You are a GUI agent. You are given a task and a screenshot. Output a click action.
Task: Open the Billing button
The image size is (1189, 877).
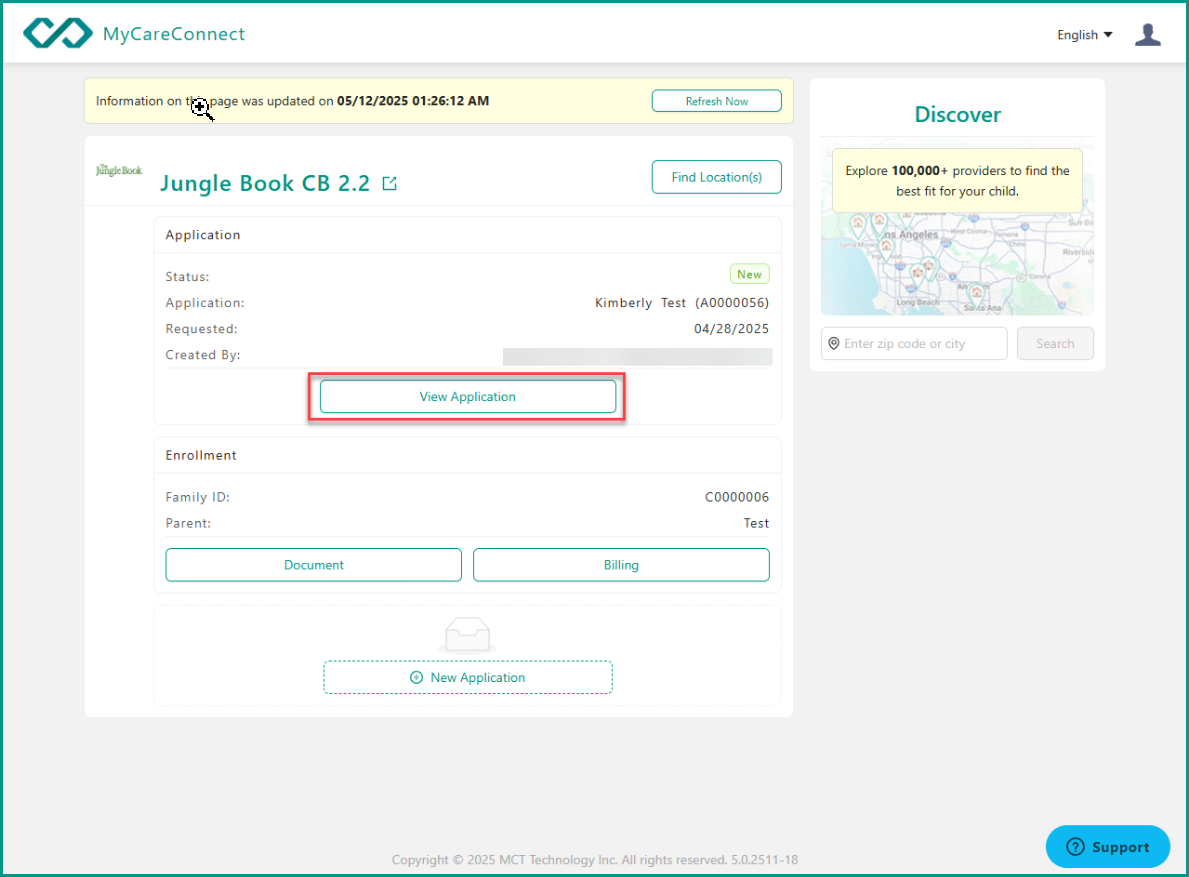621,565
